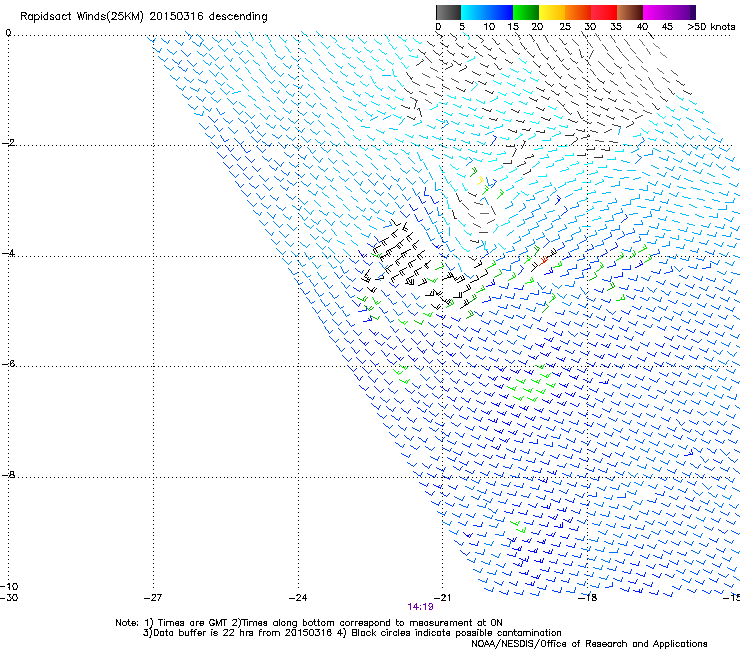Viewport: 740px width, 650px height.
Task: Click the '40' legend tick label
Action: [642, 27]
